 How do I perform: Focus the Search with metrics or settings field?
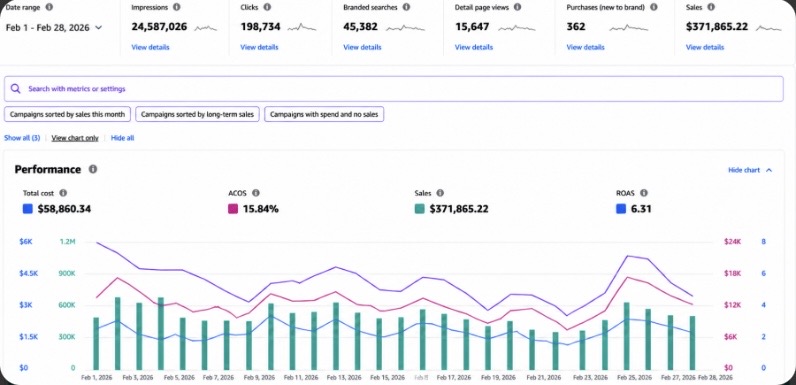(393, 89)
